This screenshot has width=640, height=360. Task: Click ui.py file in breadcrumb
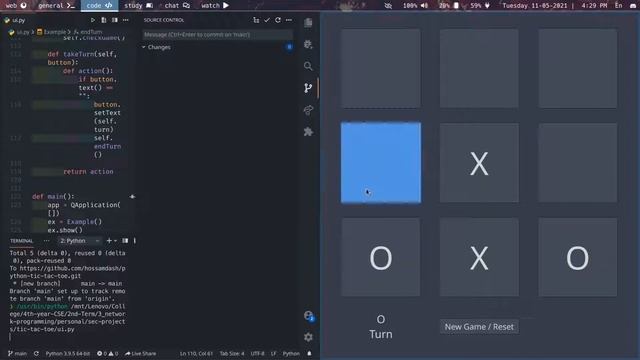pyautogui.click(x=20, y=32)
